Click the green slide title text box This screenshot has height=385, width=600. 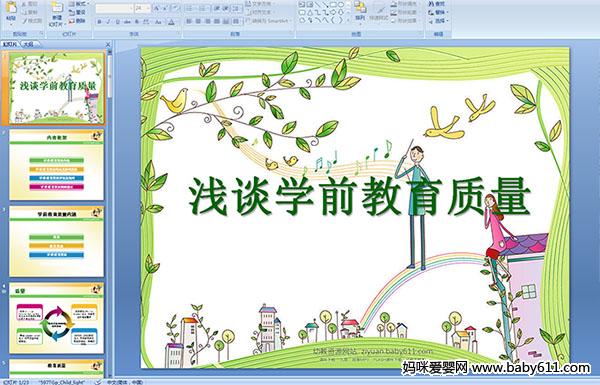click(359, 196)
